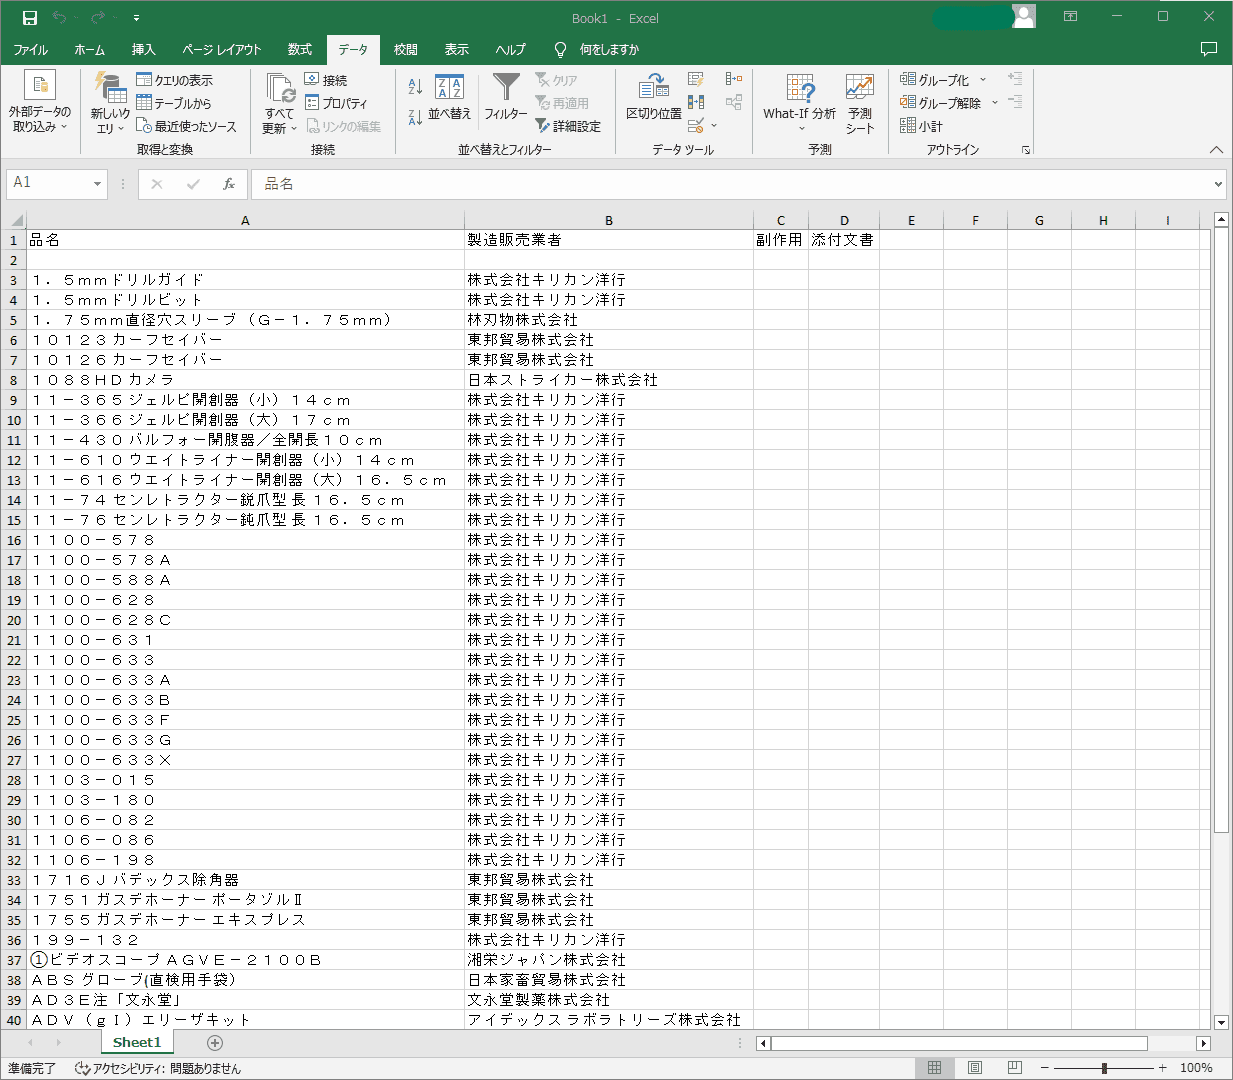The image size is (1233, 1080).
Task: Open 最近使ったソース
Action: click(187, 126)
